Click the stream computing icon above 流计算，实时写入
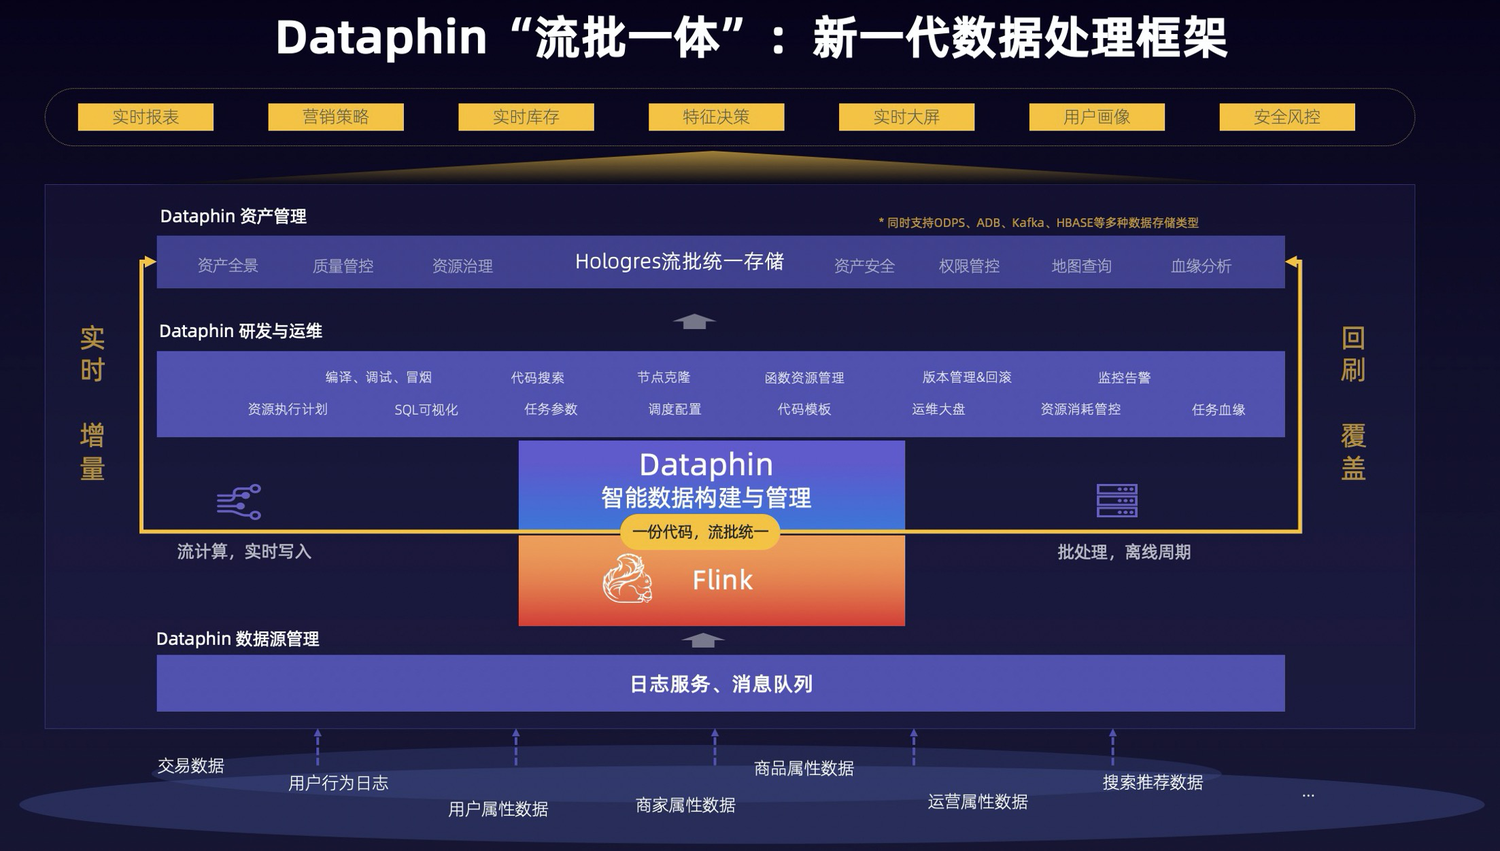Screen dimensions: 1500x851 tap(239, 501)
